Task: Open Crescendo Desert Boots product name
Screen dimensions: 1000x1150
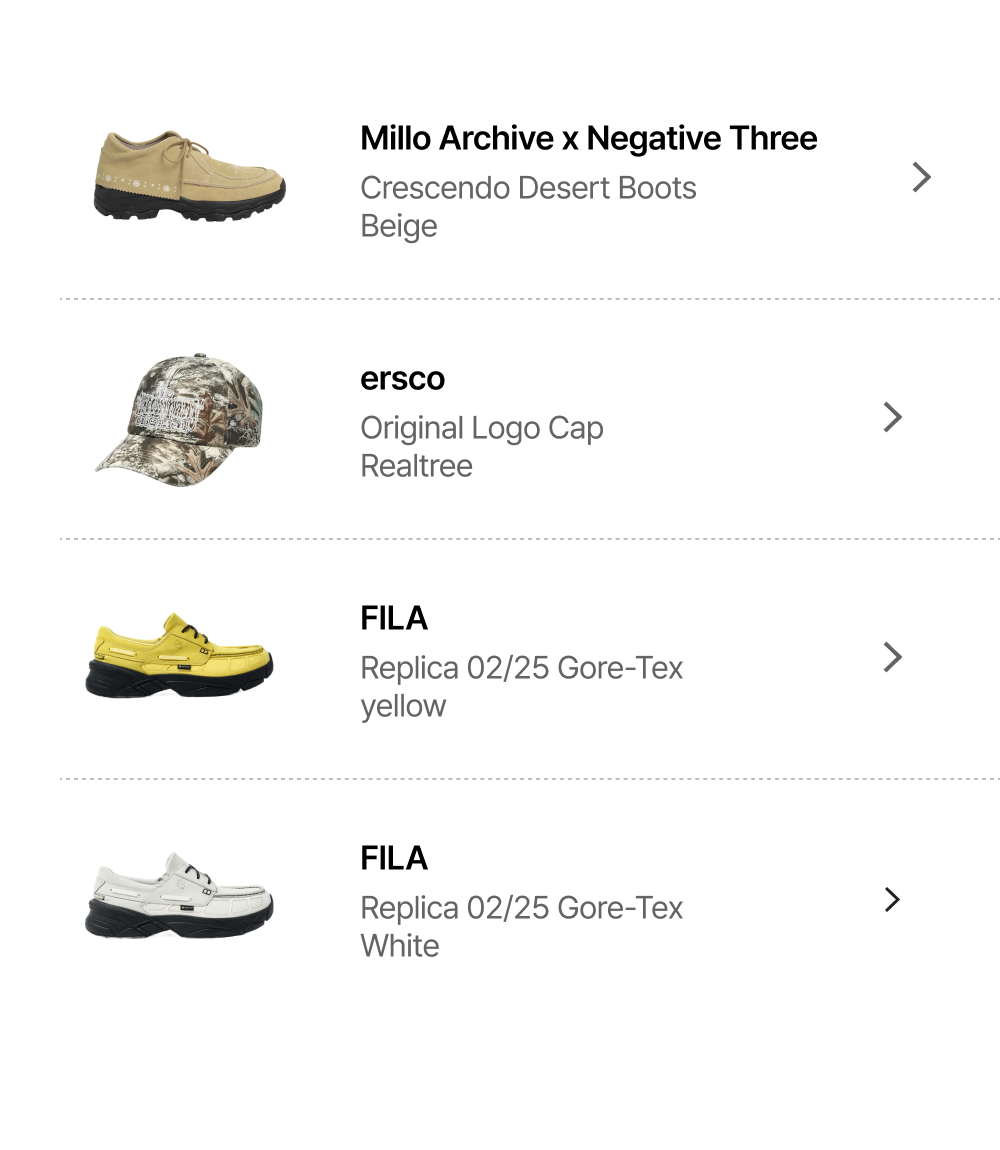Action: (528, 188)
